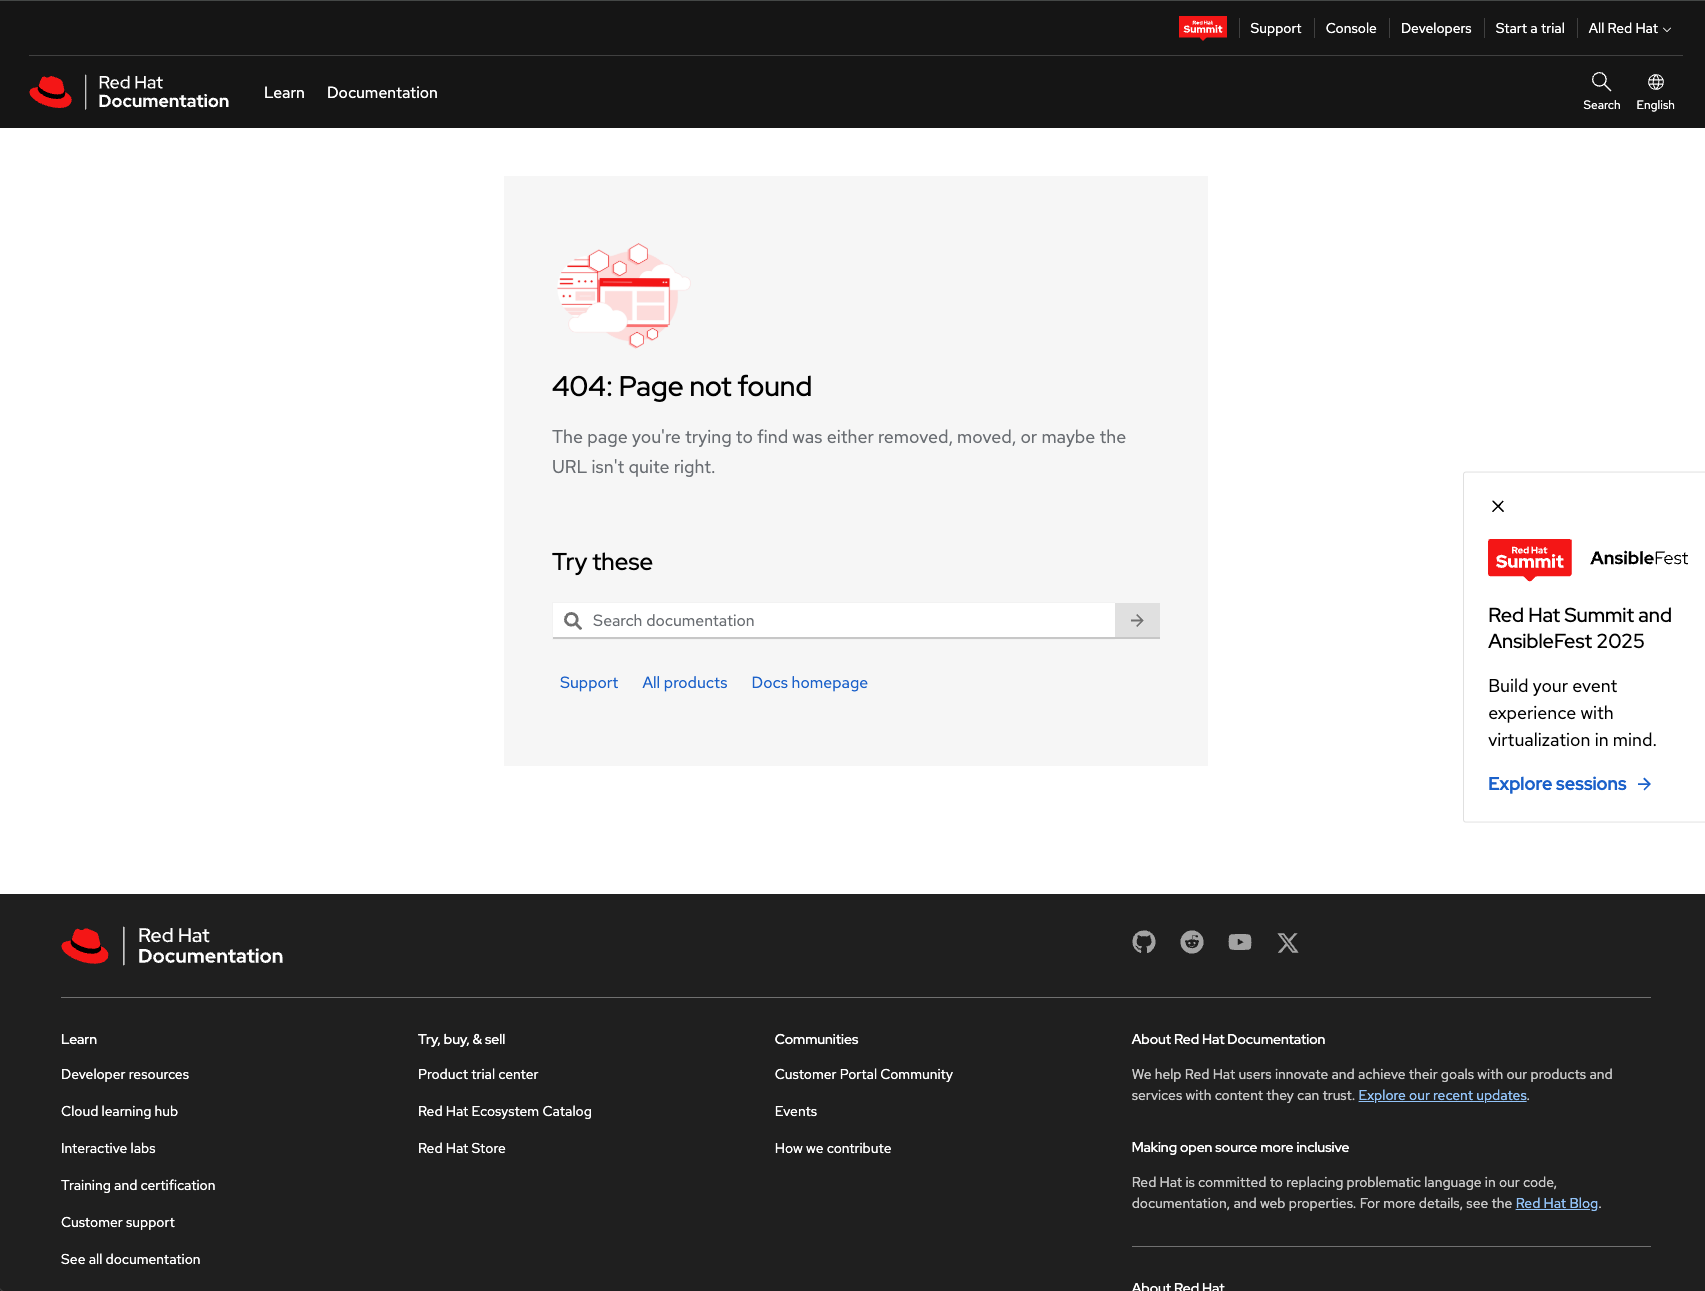This screenshot has width=1705, height=1291.
Task: Open Search from the header magnifier icon
Action: 1601,91
